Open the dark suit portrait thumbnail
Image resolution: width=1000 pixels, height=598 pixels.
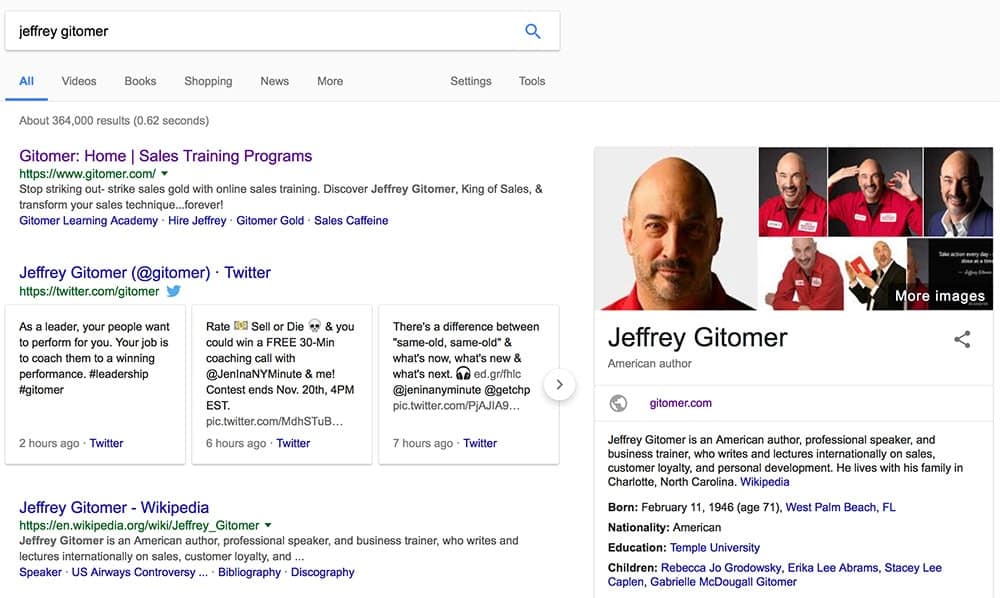click(x=959, y=192)
